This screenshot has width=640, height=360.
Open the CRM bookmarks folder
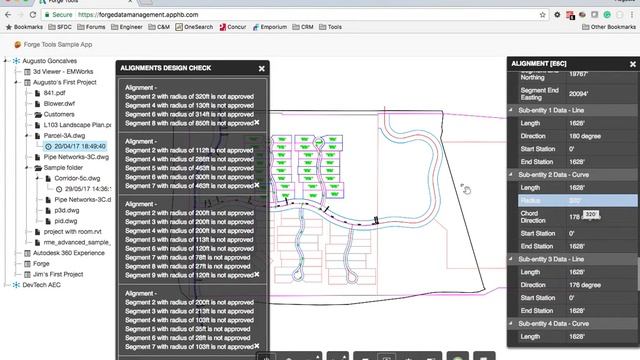pos(303,27)
